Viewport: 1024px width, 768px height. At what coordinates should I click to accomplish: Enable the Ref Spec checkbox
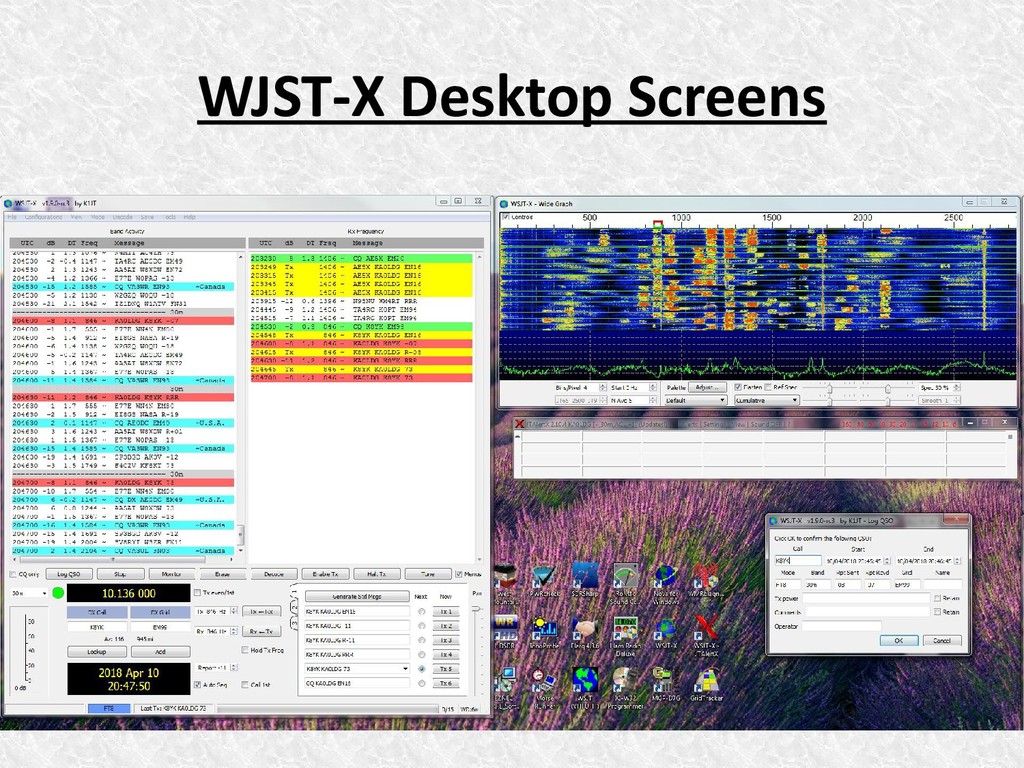point(768,387)
